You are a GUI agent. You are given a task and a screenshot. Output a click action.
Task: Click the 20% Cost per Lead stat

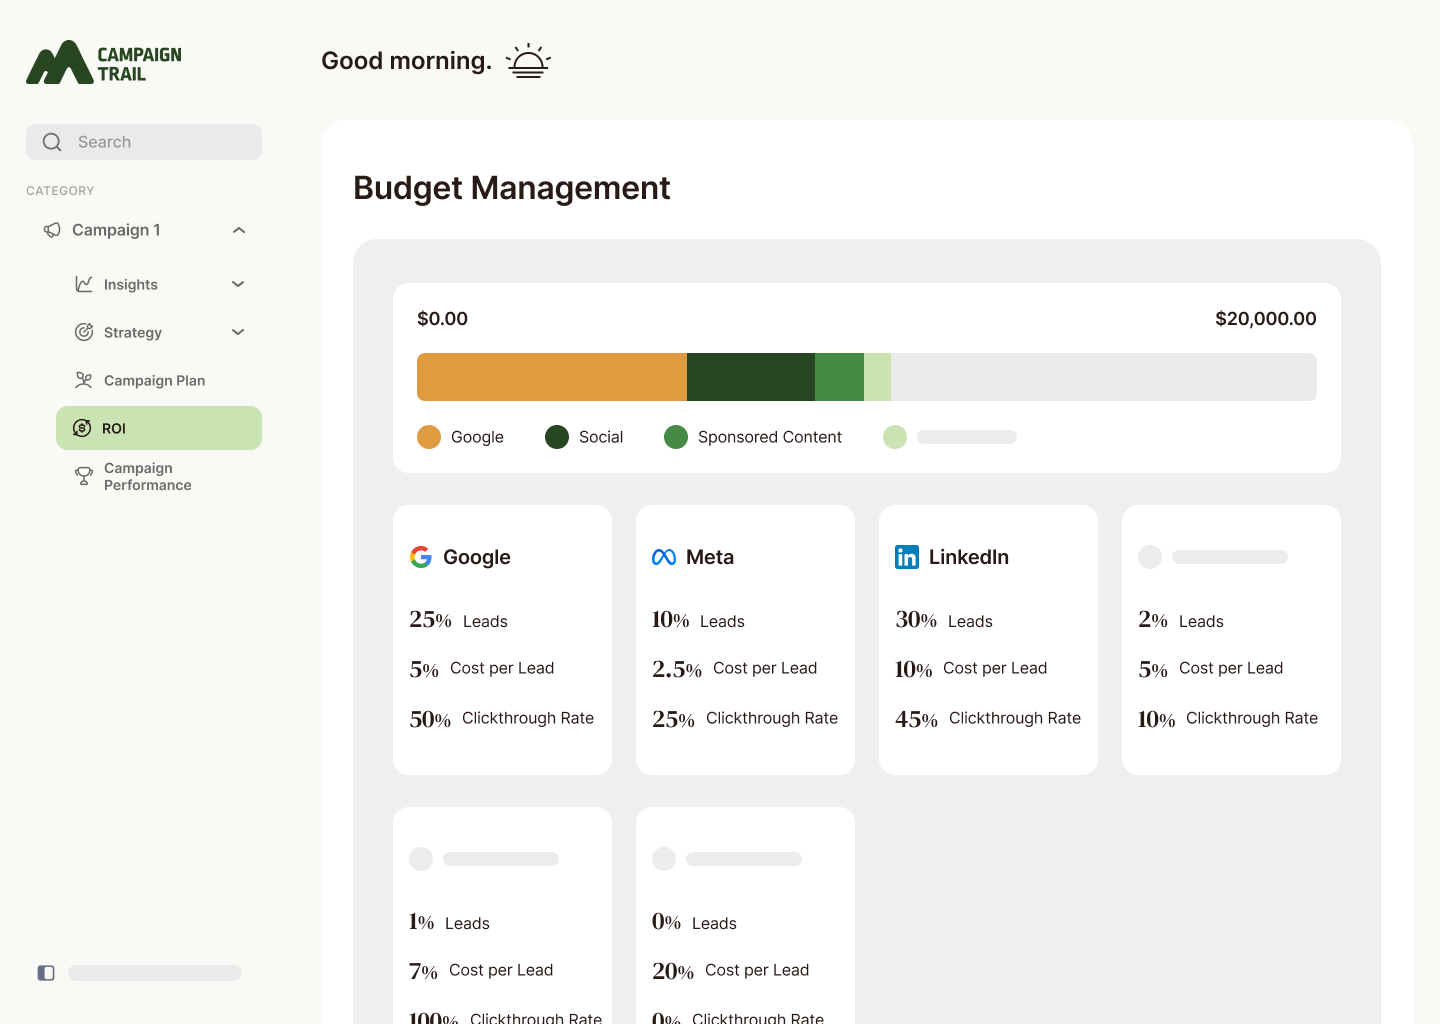click(x=731, y=970)
